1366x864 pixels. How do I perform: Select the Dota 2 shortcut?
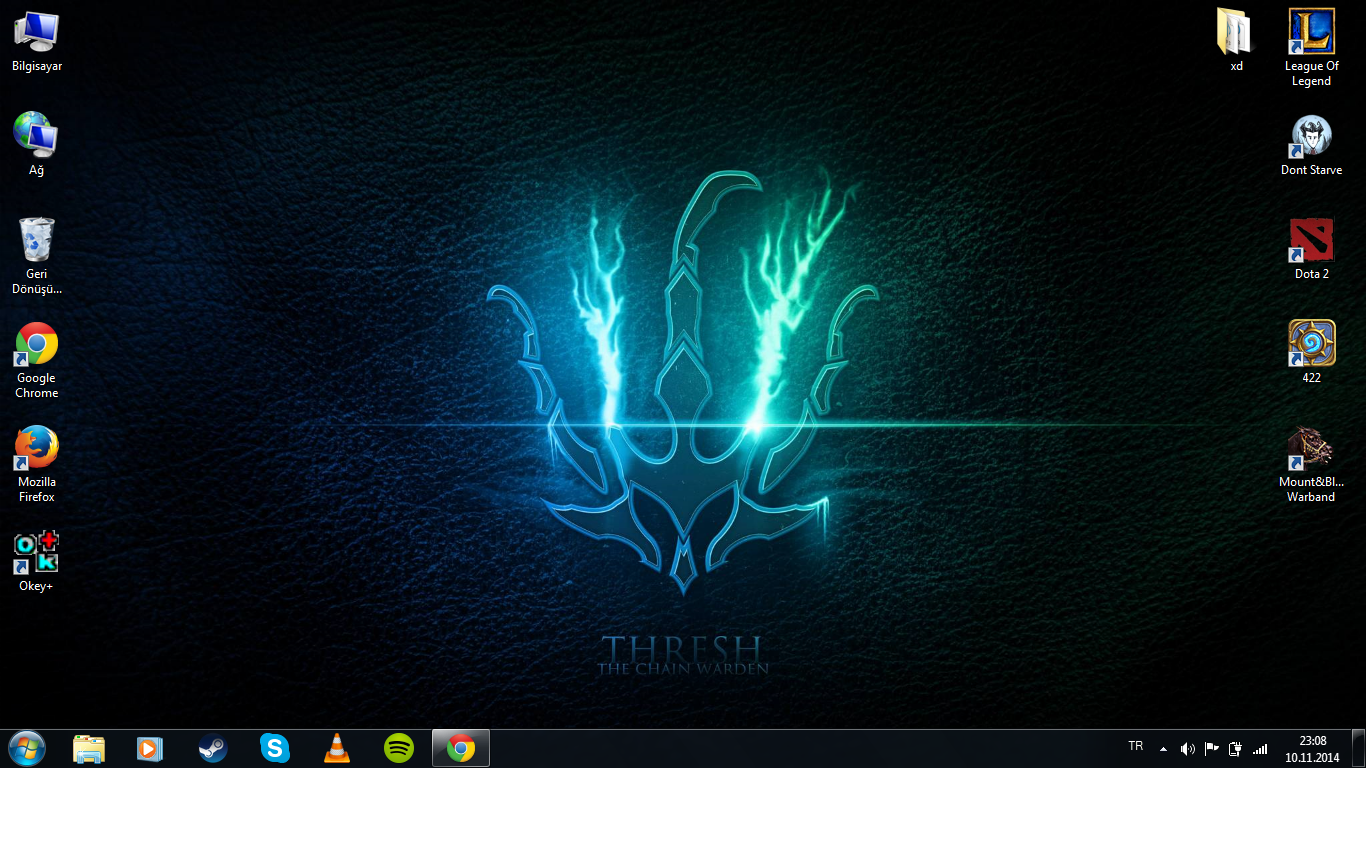[x=1311, y=248]
